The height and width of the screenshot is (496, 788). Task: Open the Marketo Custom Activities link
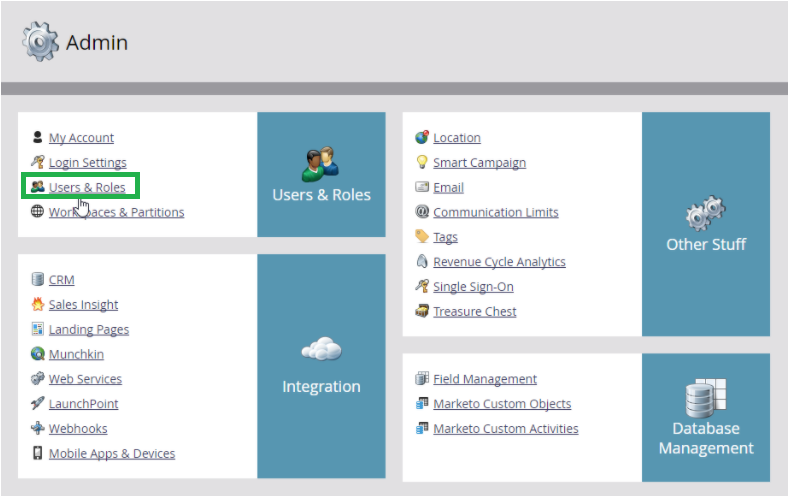click(506, 429)
